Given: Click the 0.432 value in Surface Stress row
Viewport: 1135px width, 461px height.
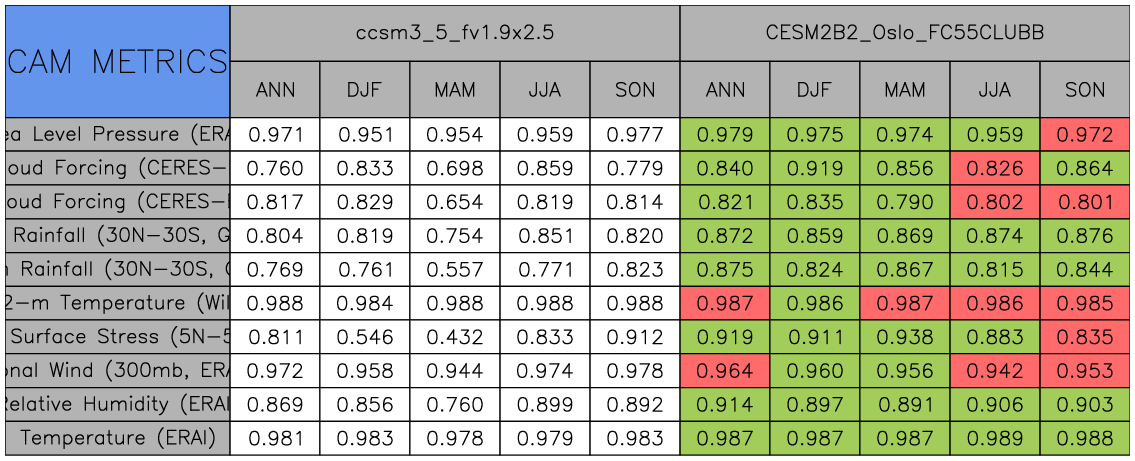Looking at the screenshot, I should click(455, 336).
